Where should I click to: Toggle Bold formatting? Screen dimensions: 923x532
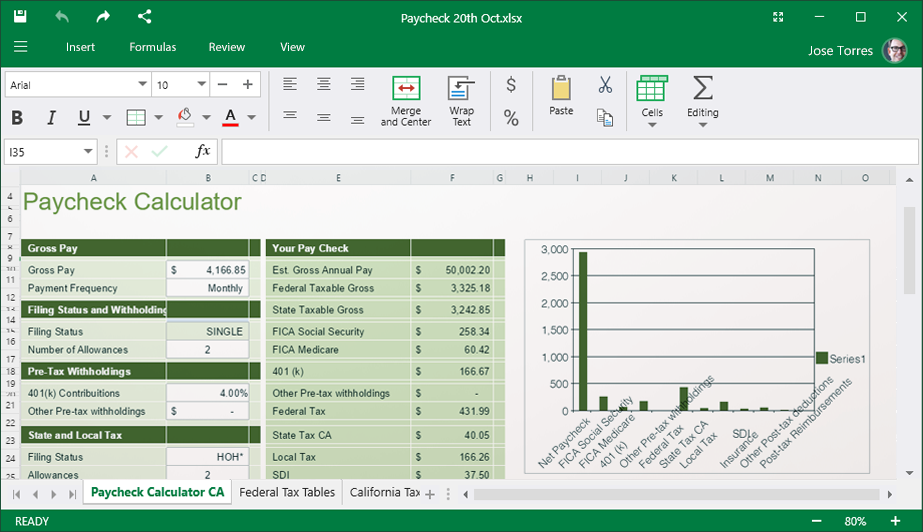(x=17, y=118)
